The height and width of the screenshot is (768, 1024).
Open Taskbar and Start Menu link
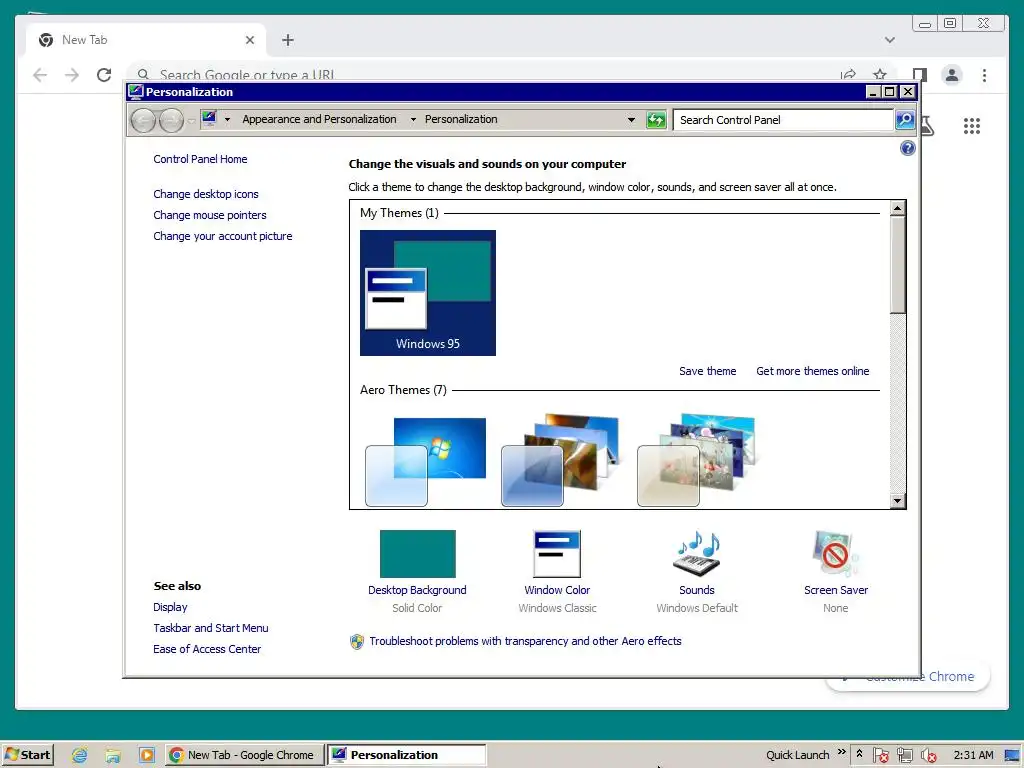[x=210, y=628]
